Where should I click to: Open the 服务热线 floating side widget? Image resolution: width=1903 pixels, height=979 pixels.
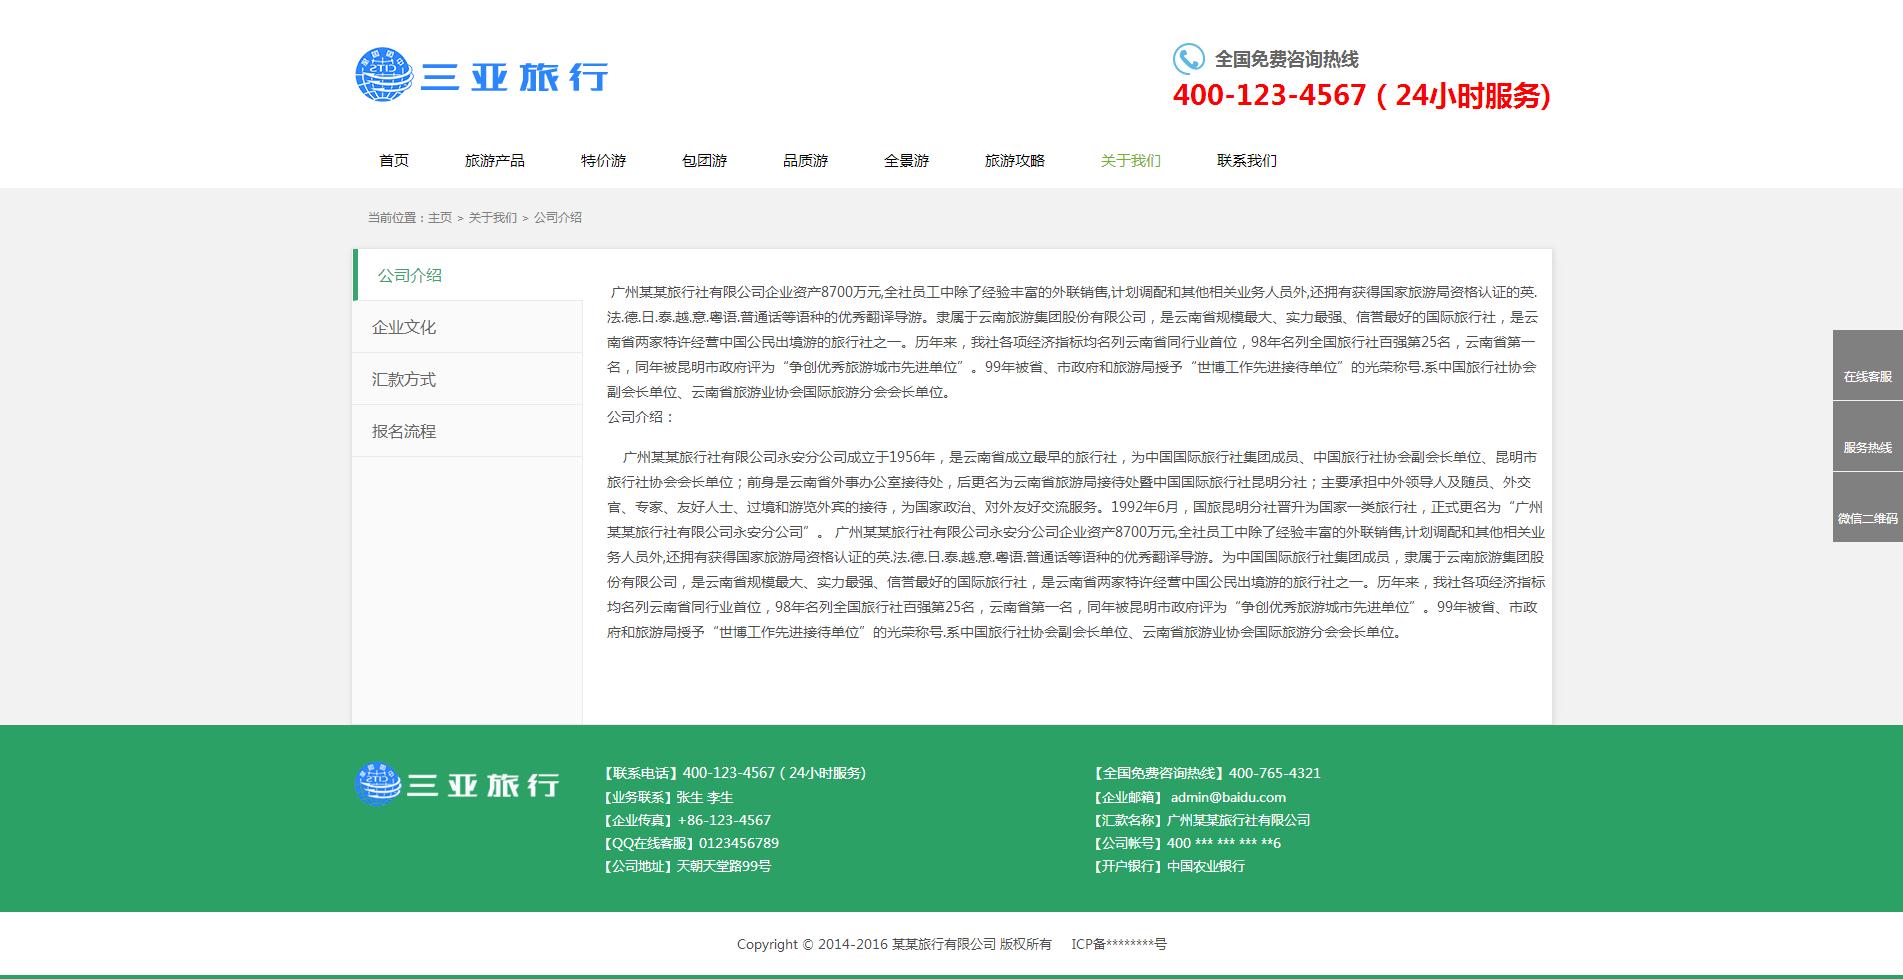[1867, 437]
